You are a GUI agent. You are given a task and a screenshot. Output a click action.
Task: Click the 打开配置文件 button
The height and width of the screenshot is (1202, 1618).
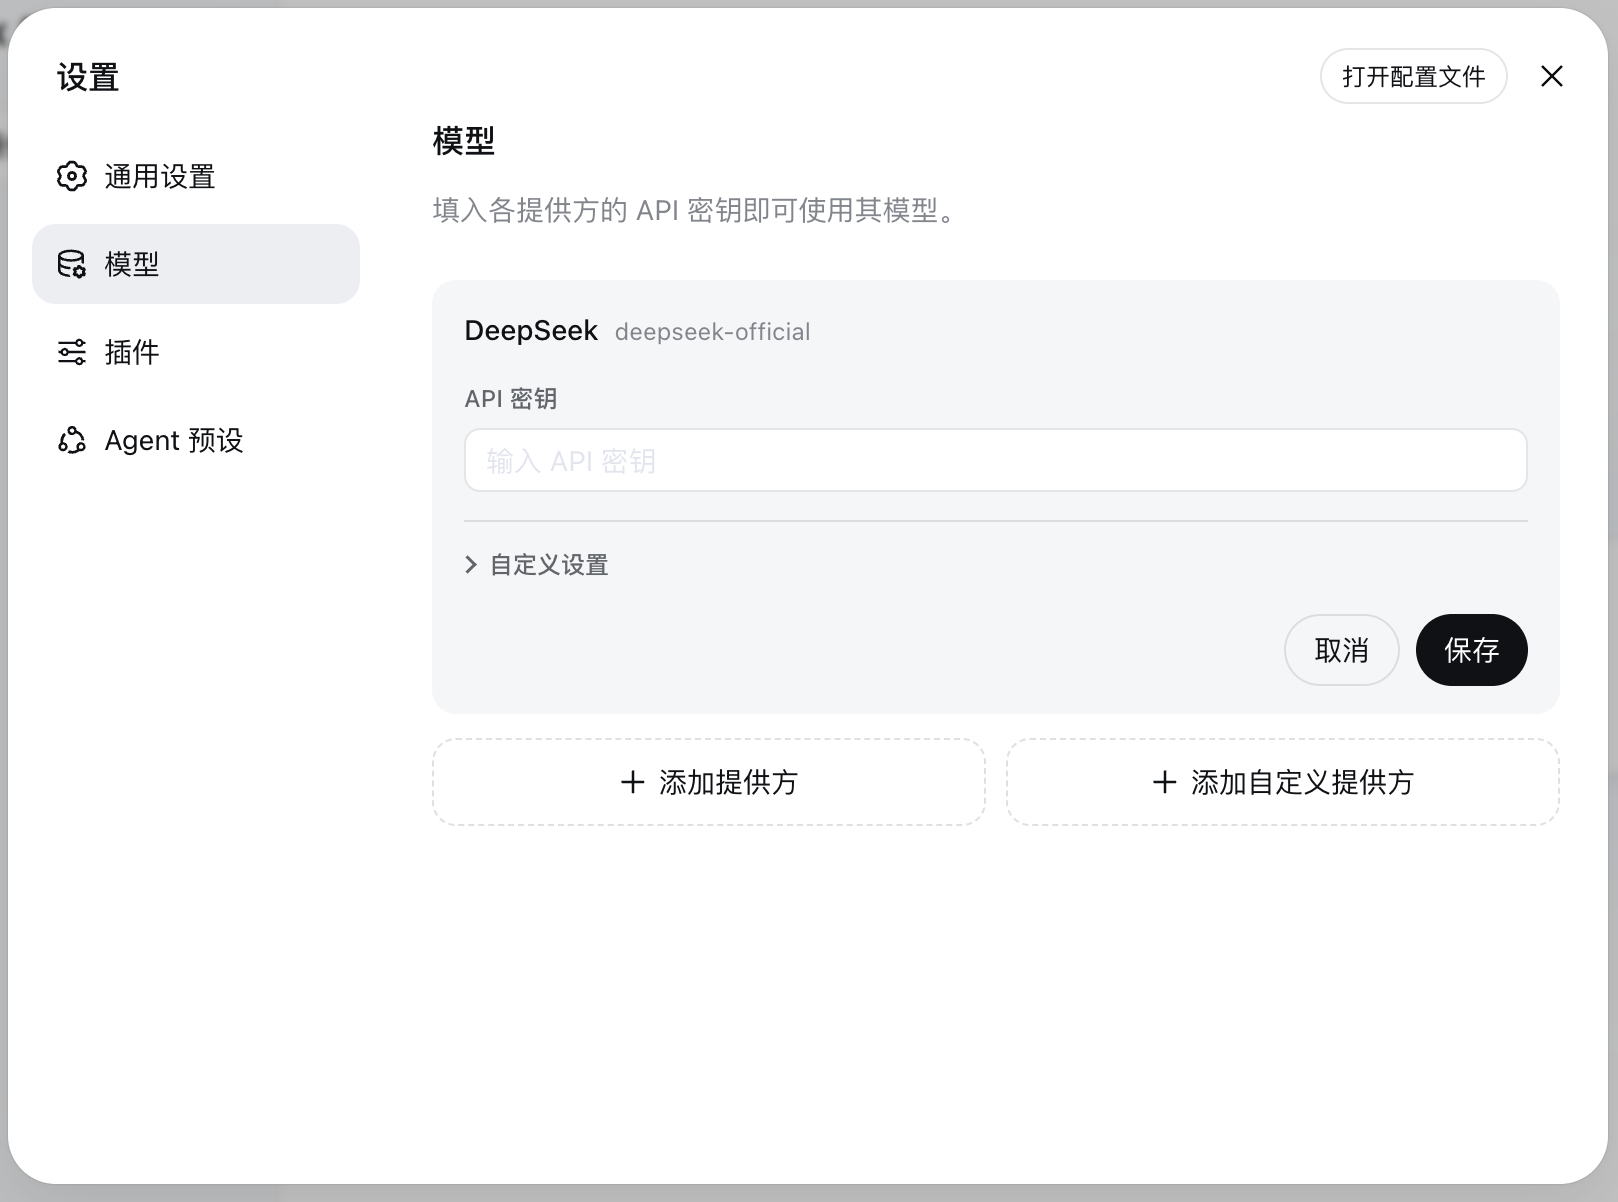coord(1413,76)
